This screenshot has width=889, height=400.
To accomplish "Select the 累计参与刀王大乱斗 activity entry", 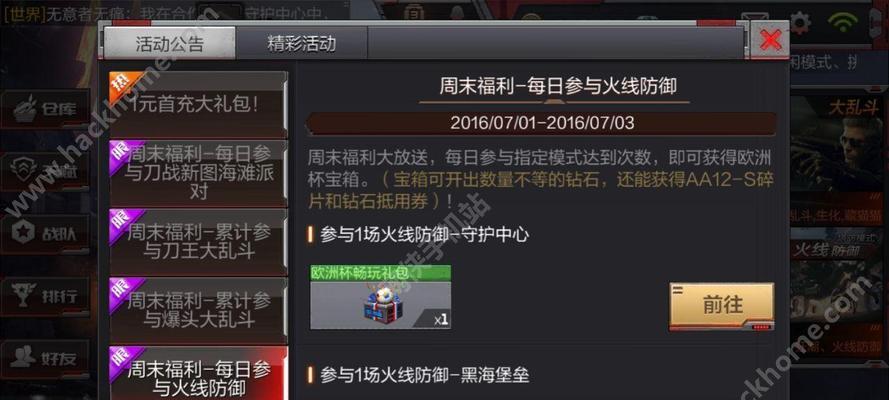I will (198, 242).
